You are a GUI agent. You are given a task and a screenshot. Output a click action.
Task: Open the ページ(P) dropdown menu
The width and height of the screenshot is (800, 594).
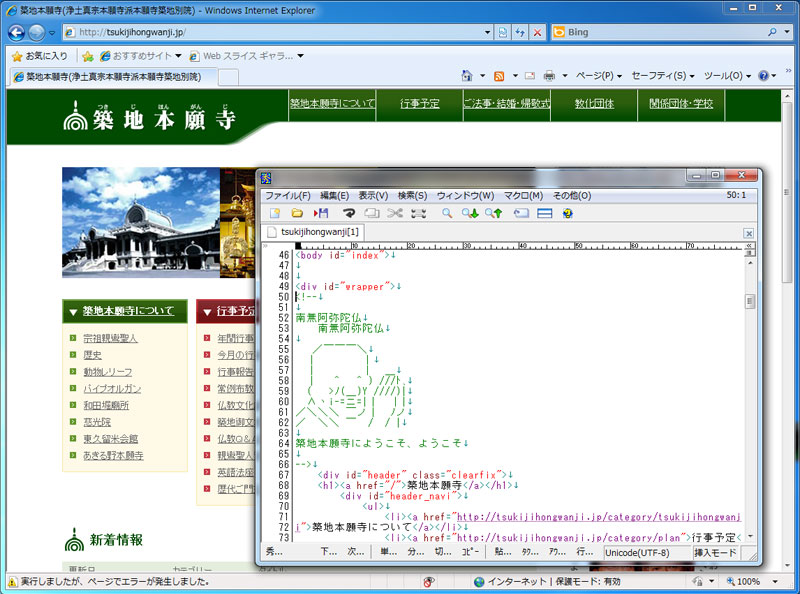(599, 76)
